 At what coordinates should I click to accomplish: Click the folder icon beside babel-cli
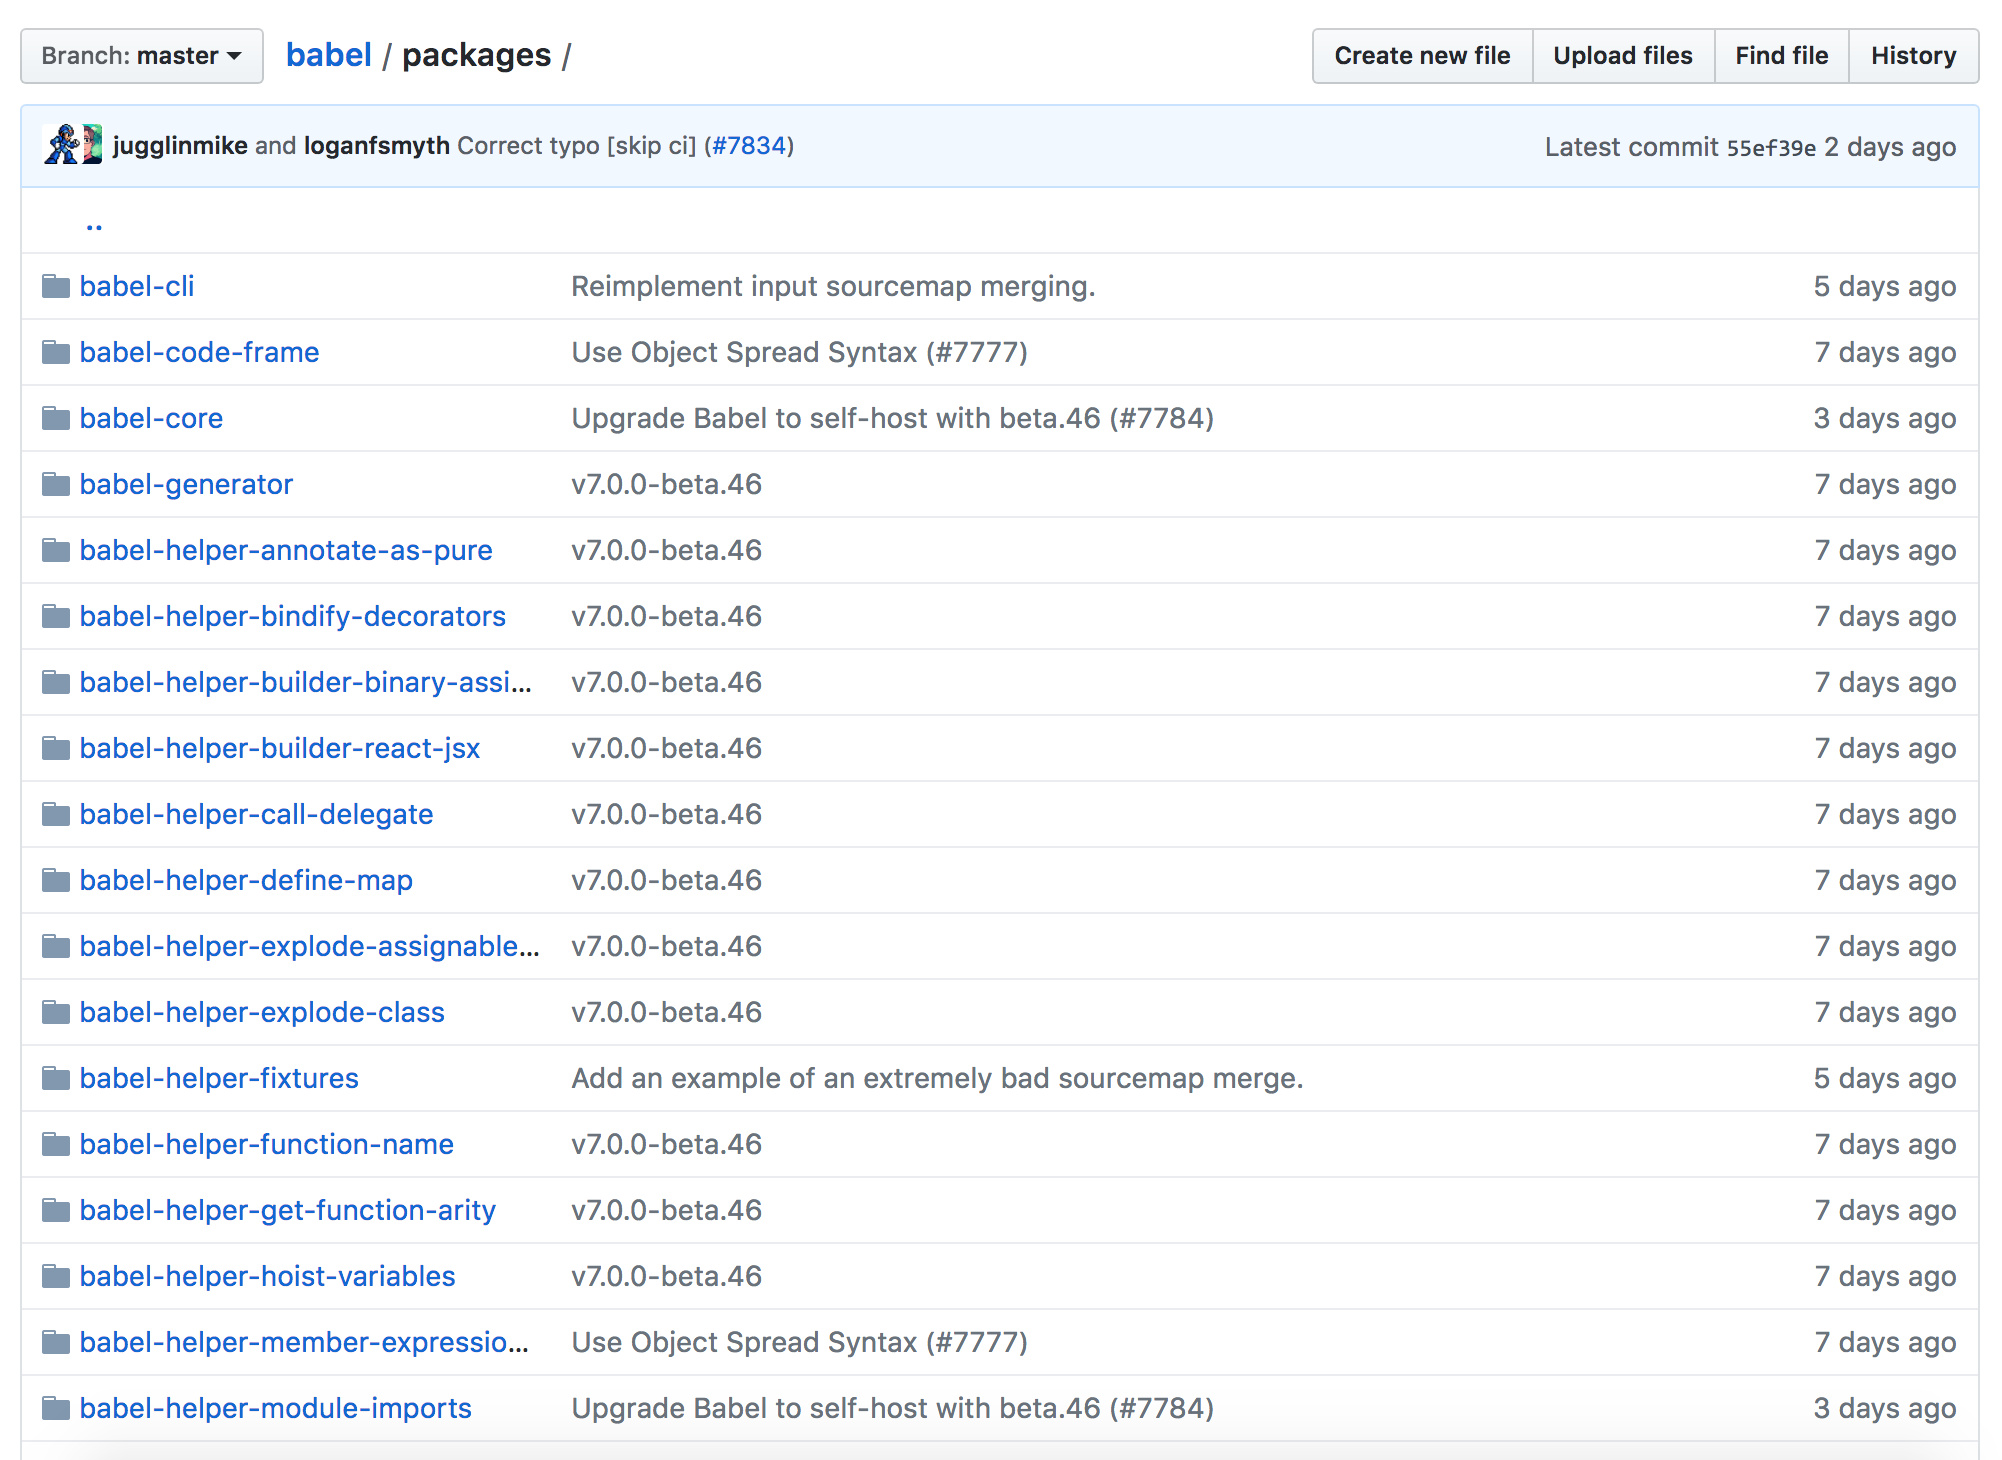[56, 287]
